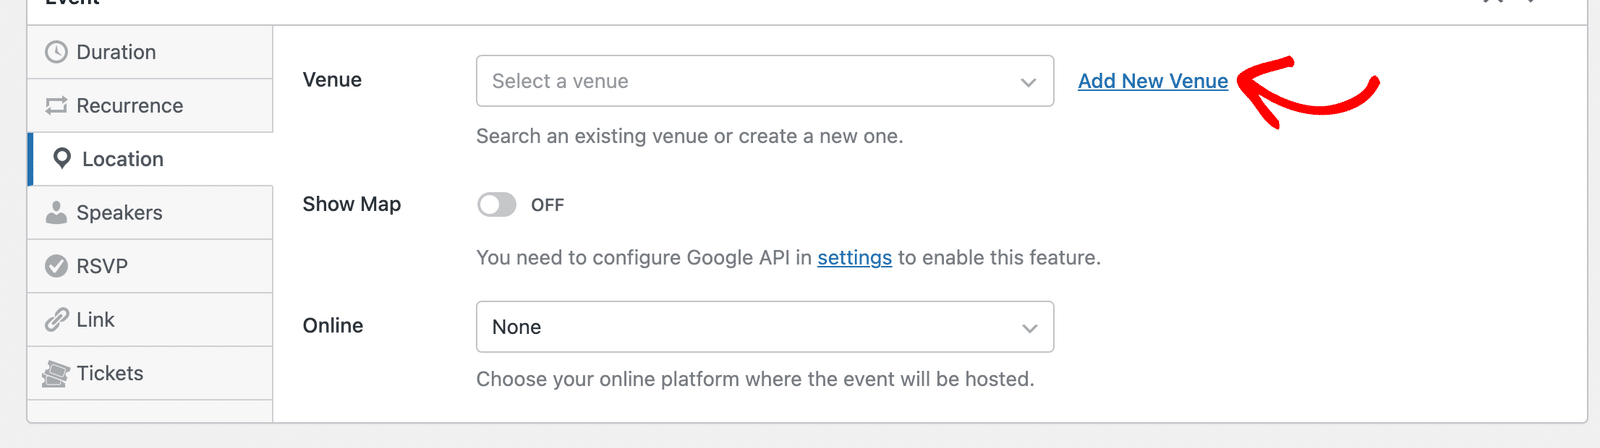
Task: Click the Show Map label
Action: [352, 204]
